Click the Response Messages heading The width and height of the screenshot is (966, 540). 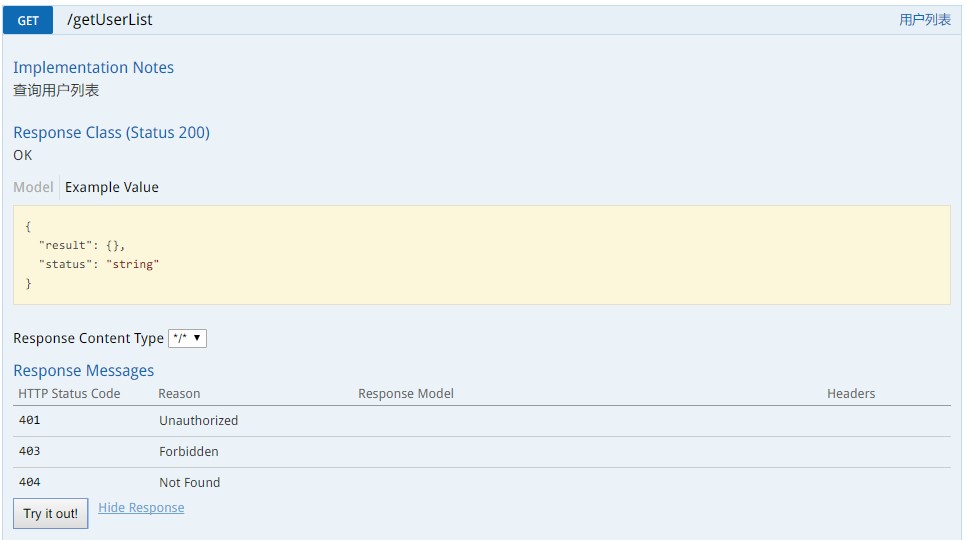(84, 371)
